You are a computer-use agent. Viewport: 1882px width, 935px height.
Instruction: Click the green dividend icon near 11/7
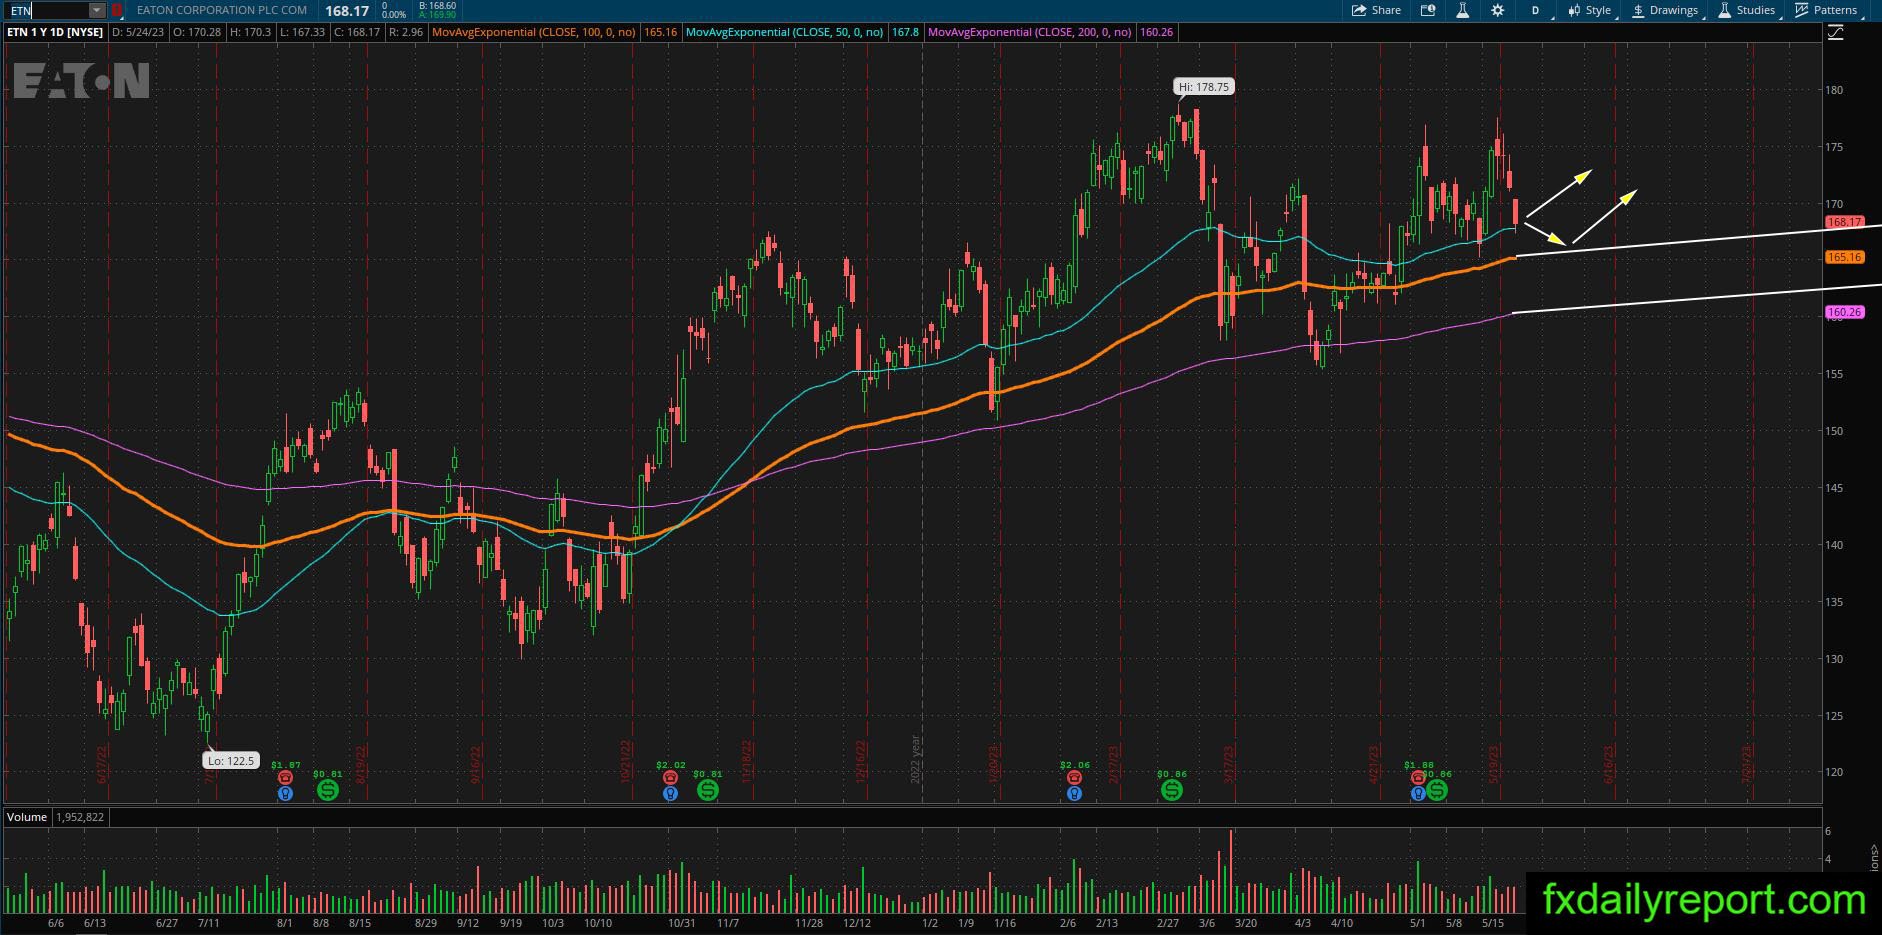tap(707, 790)
